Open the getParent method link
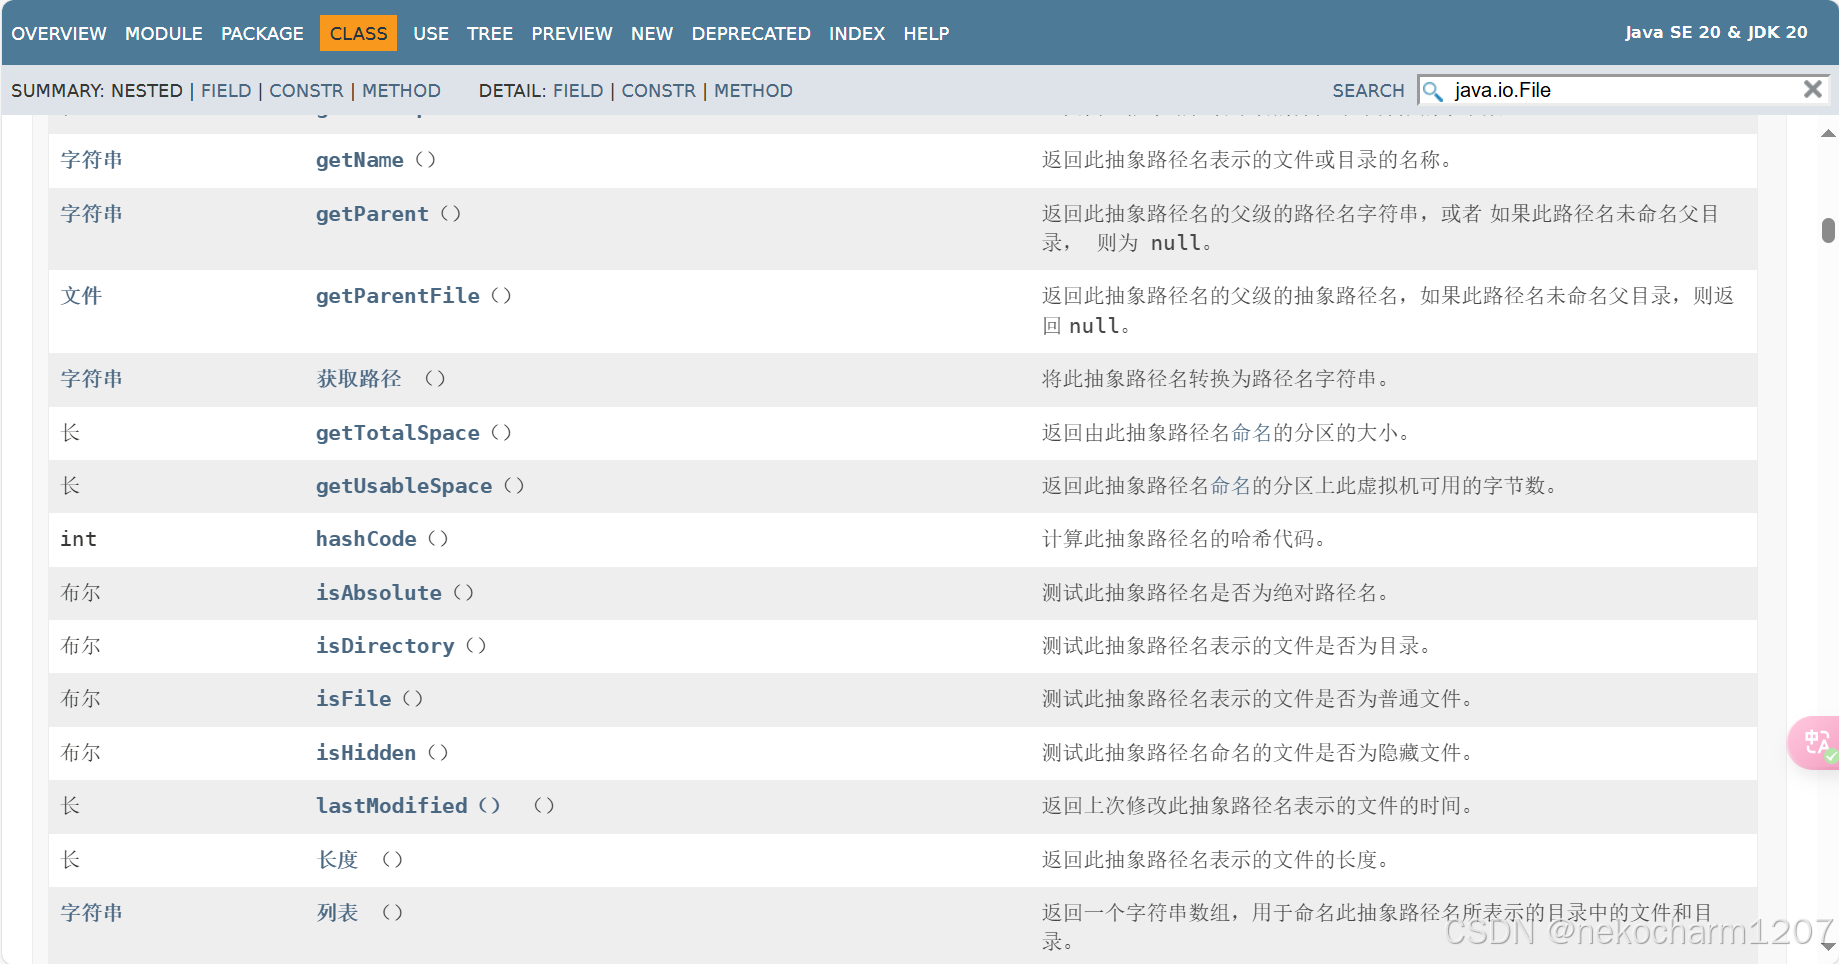 click(372, 214)
